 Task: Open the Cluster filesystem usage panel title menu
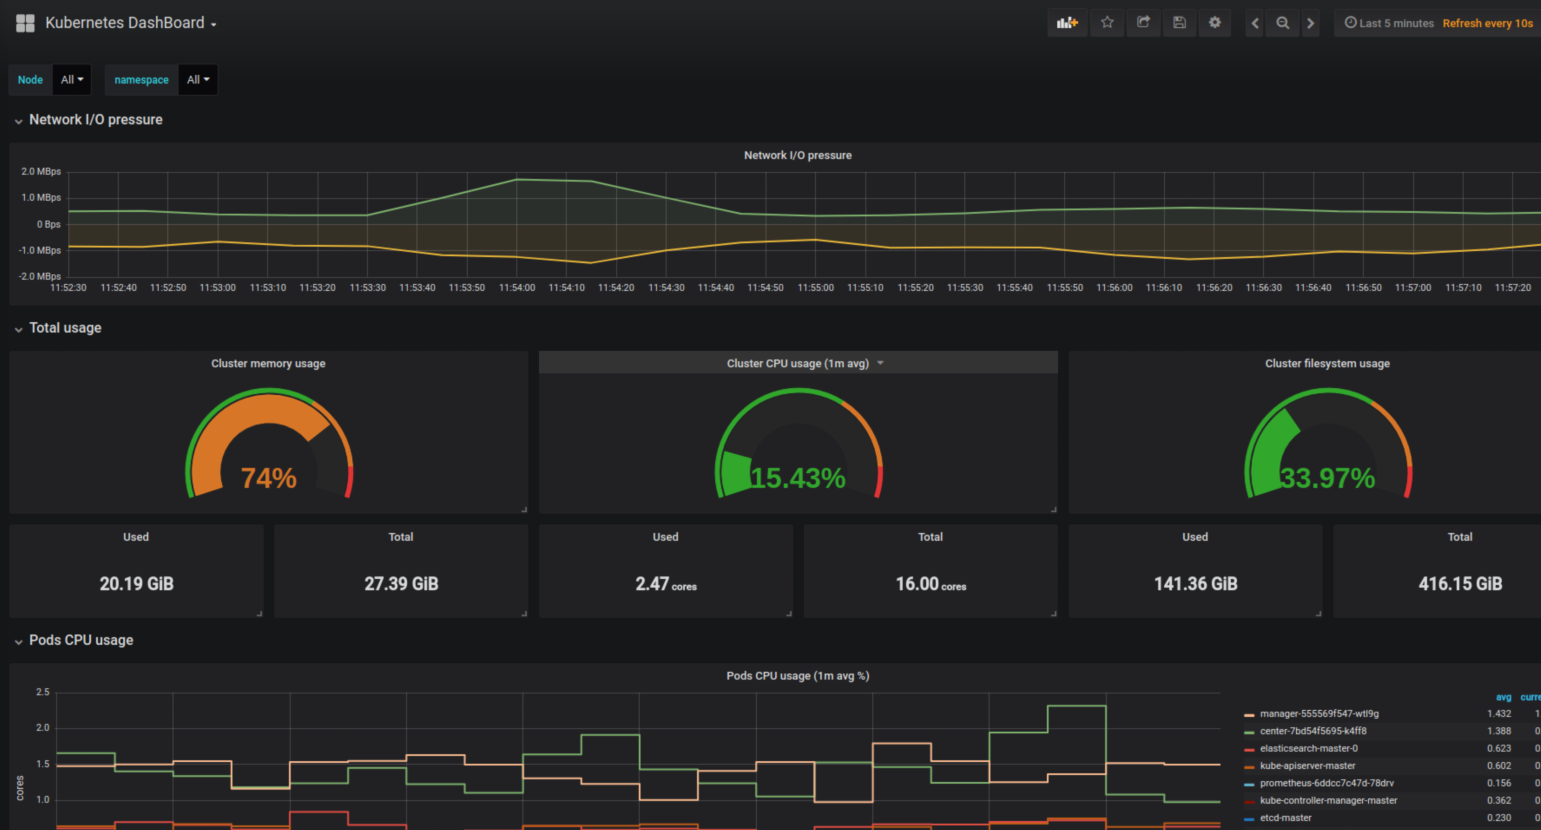point(1327,363)
